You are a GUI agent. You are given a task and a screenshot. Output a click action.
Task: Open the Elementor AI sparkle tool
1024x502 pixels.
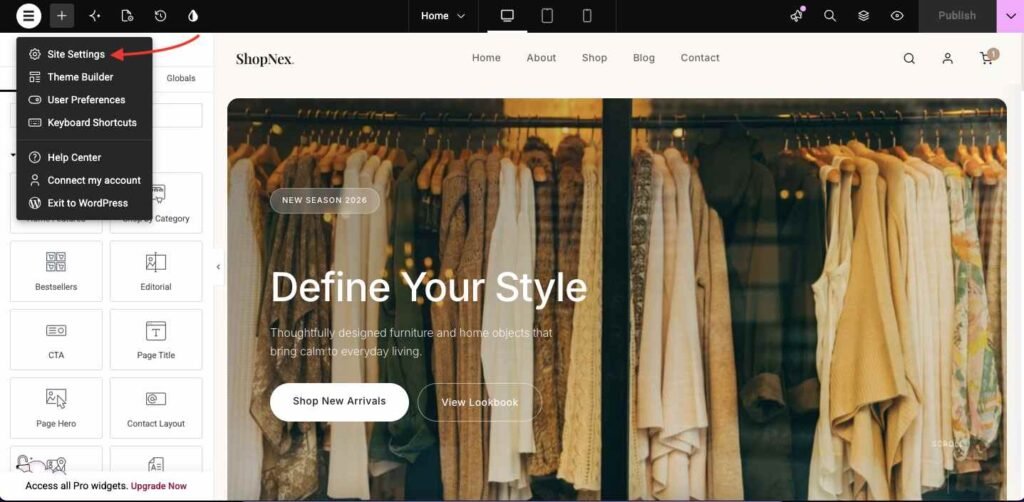point(95,16)
